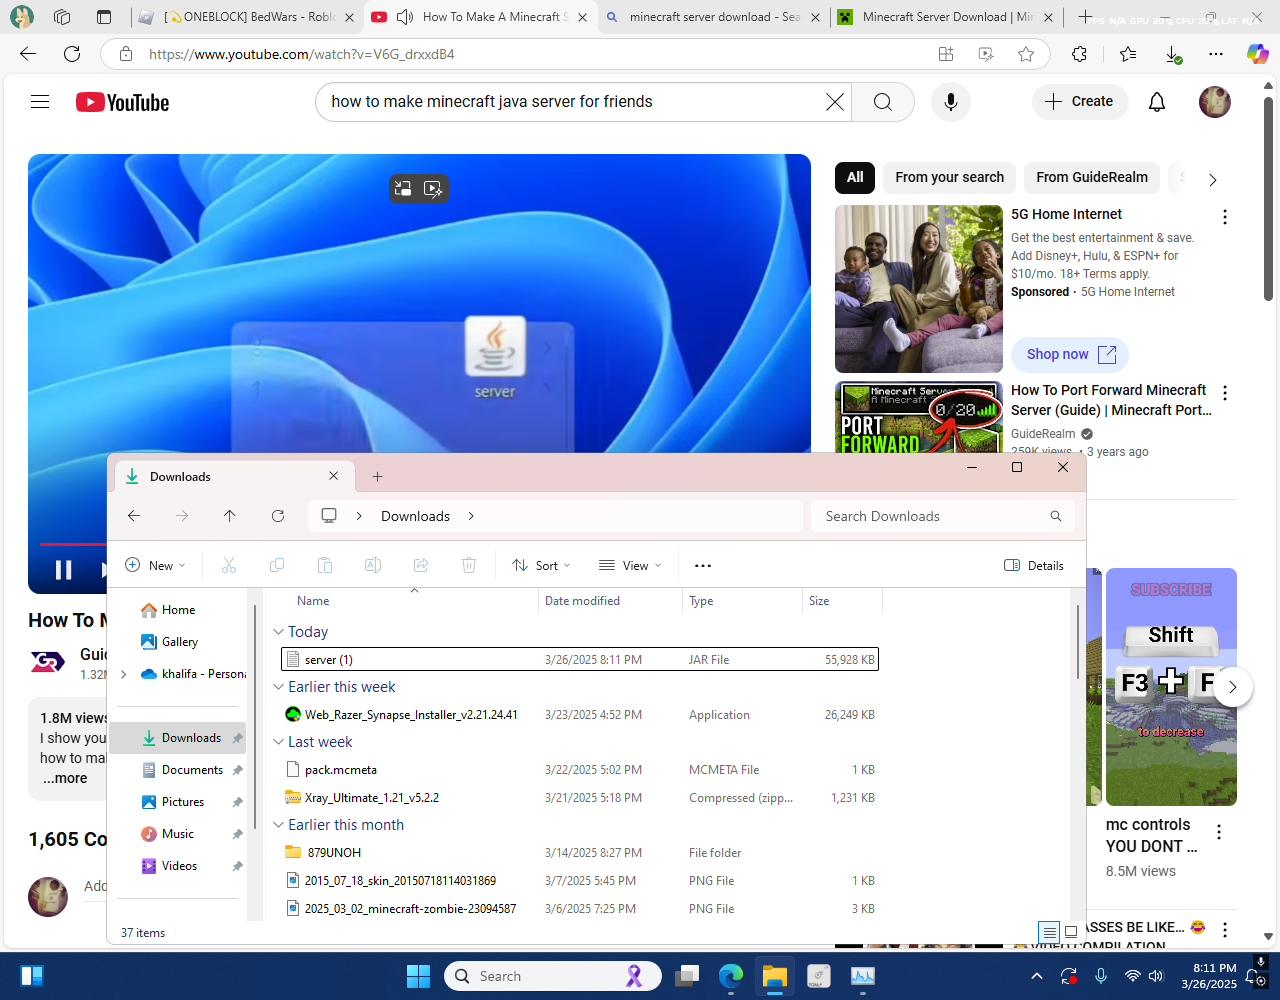Open Music in File Explorer sidebar

(178, 834)
